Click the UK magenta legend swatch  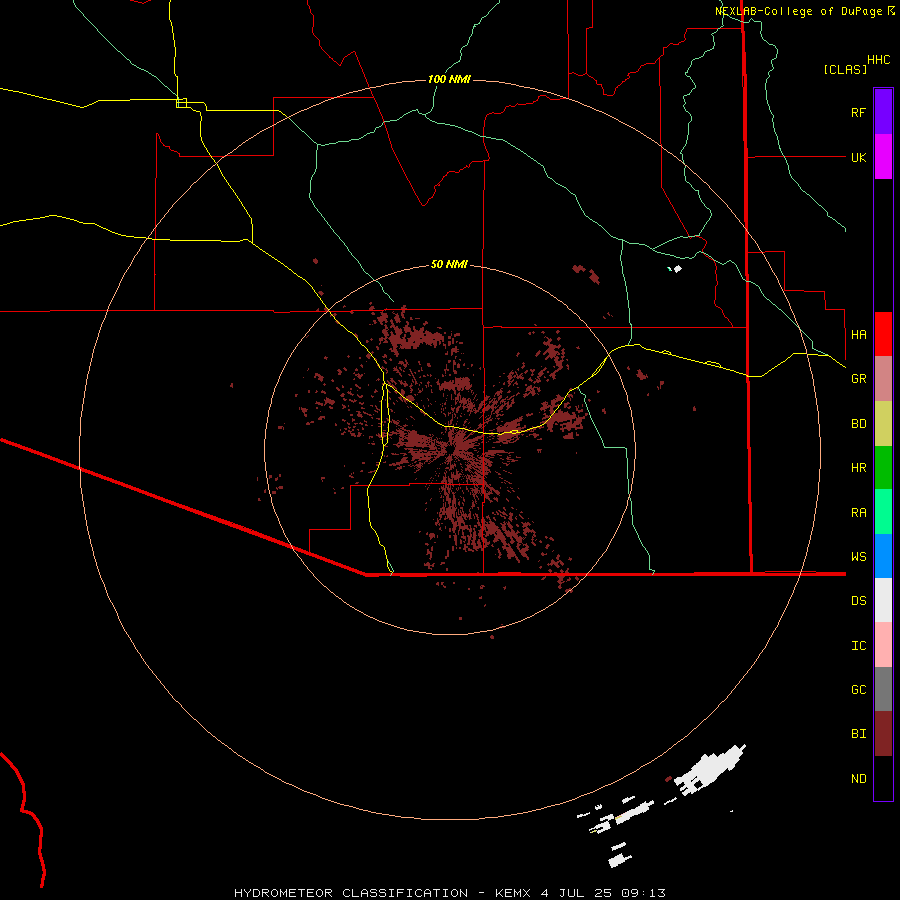click(883, 157)
